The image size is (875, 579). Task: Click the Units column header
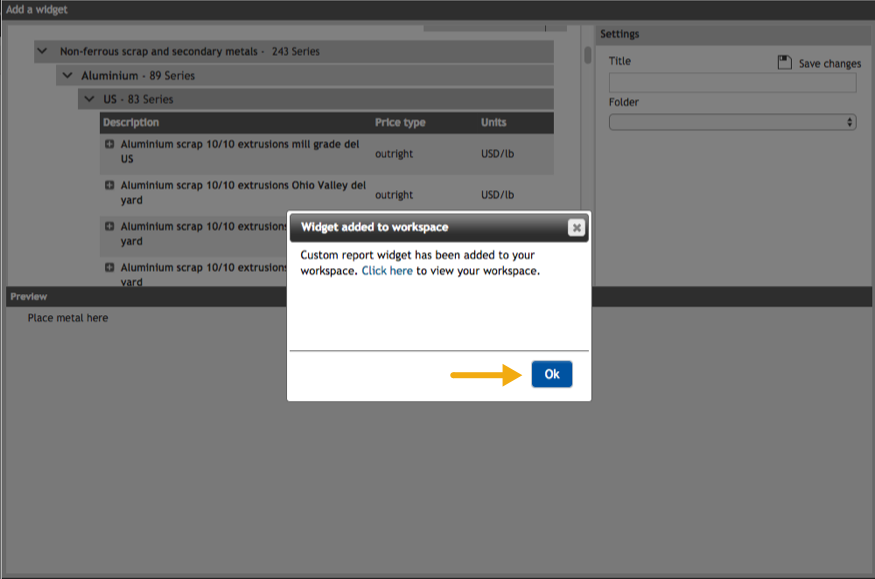(x=494, y=123)
